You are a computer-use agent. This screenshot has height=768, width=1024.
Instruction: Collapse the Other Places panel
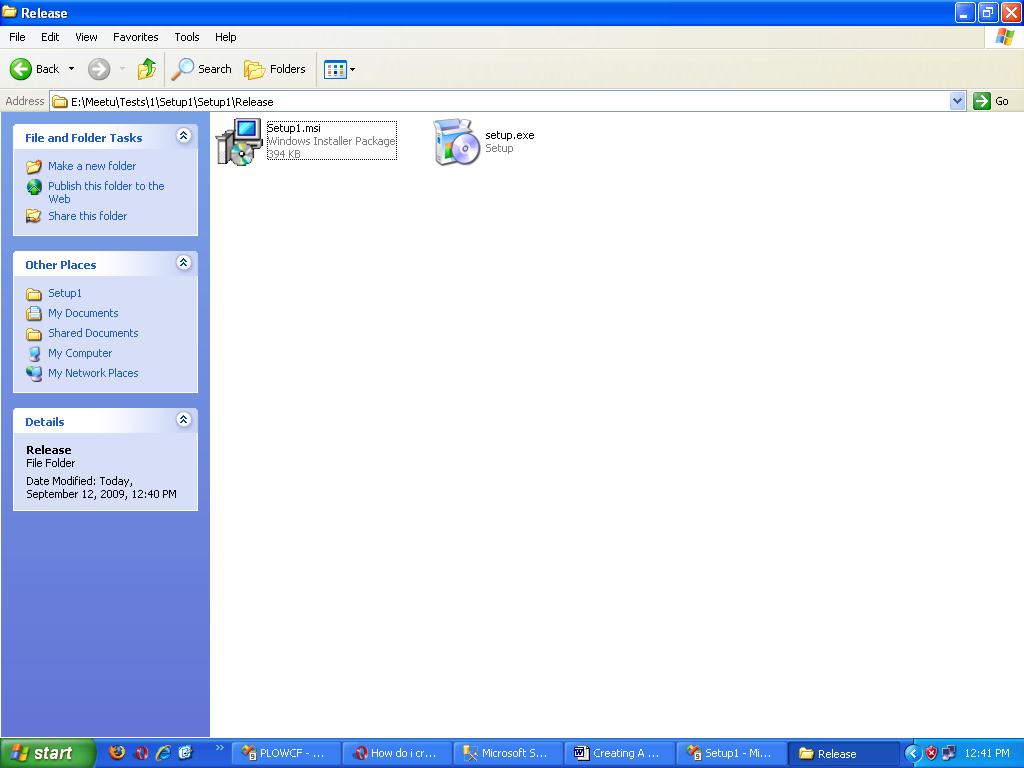pos(184,263)
